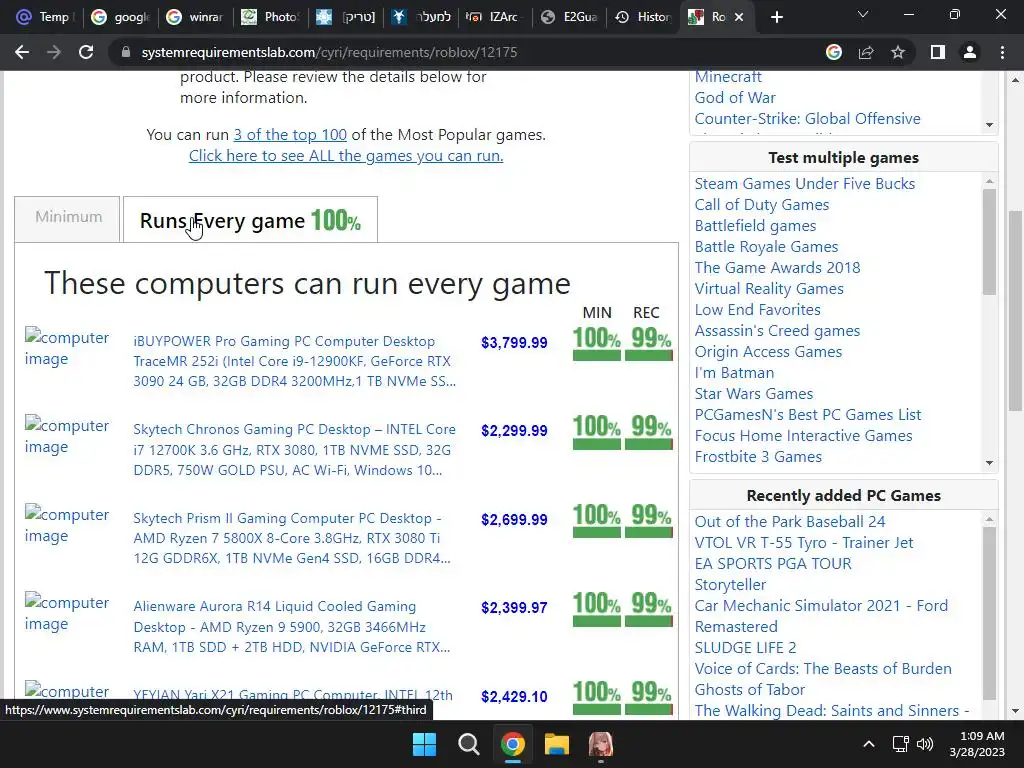Screen dimensions: 1024x768
Task: Open Counter-Strike: Global Offensive link
Action: (807, 118)
